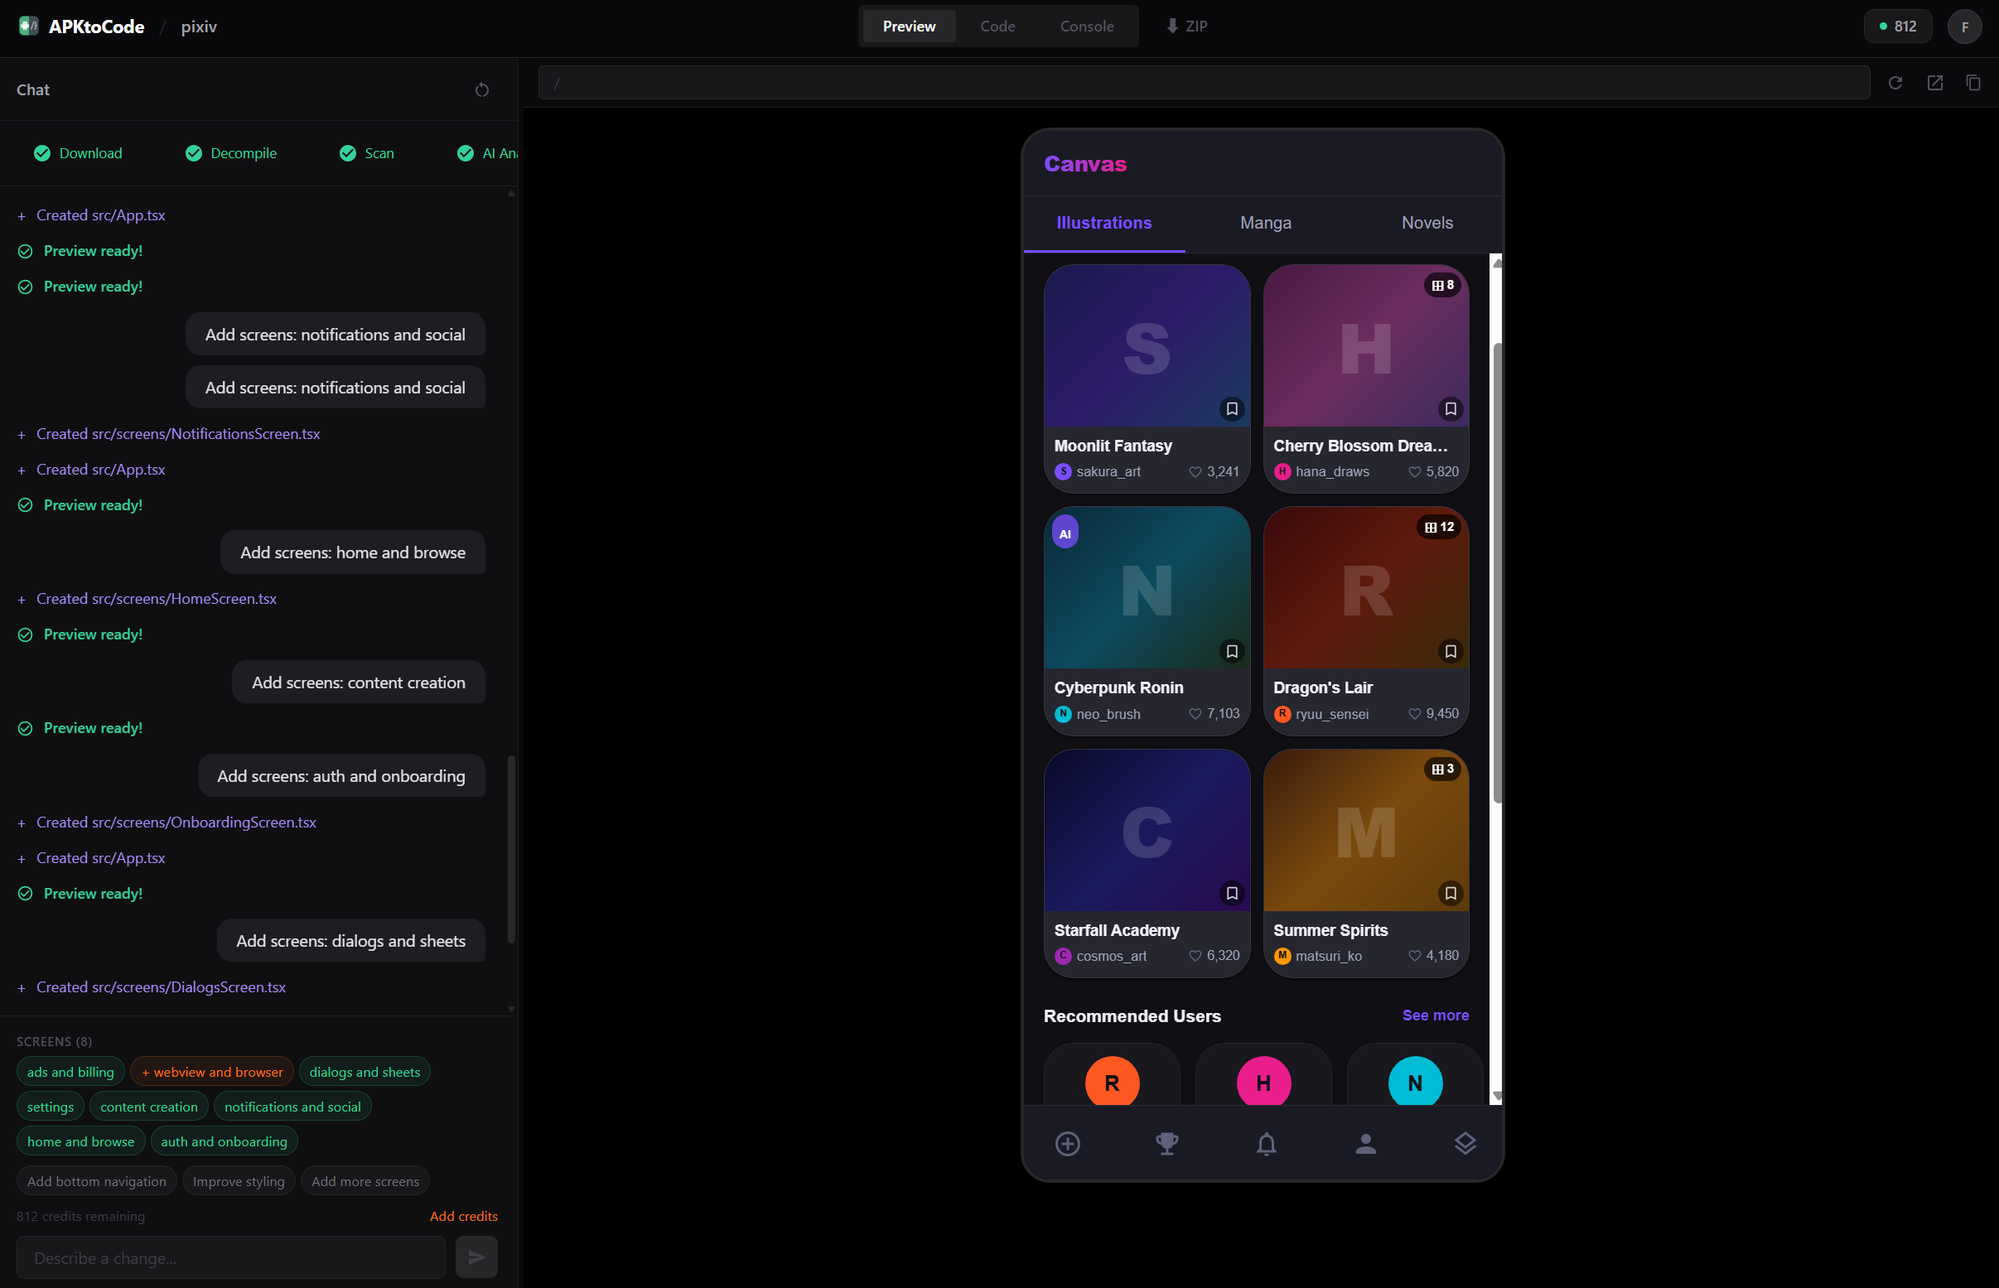
Task: Click the See more link for Recommended Users
Action: pyautogui.click(x=1435, y=1015)
